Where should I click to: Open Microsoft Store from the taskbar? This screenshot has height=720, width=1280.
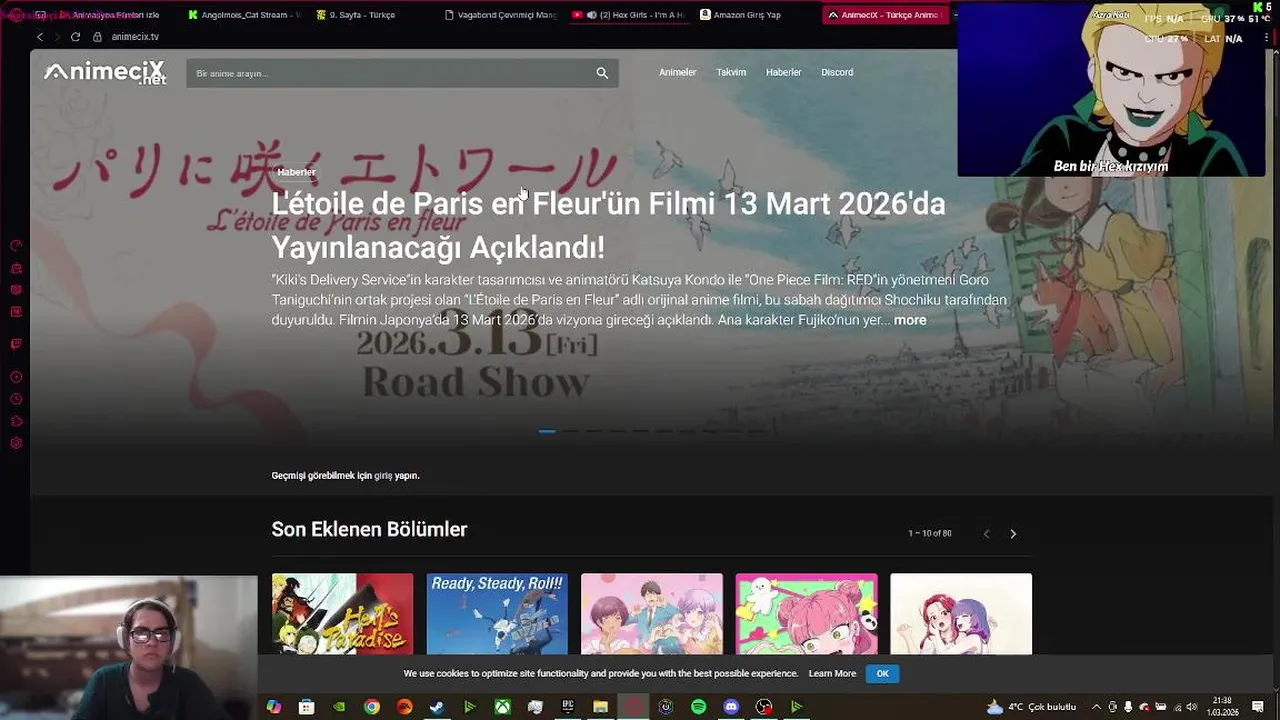(x=307, y=707)
